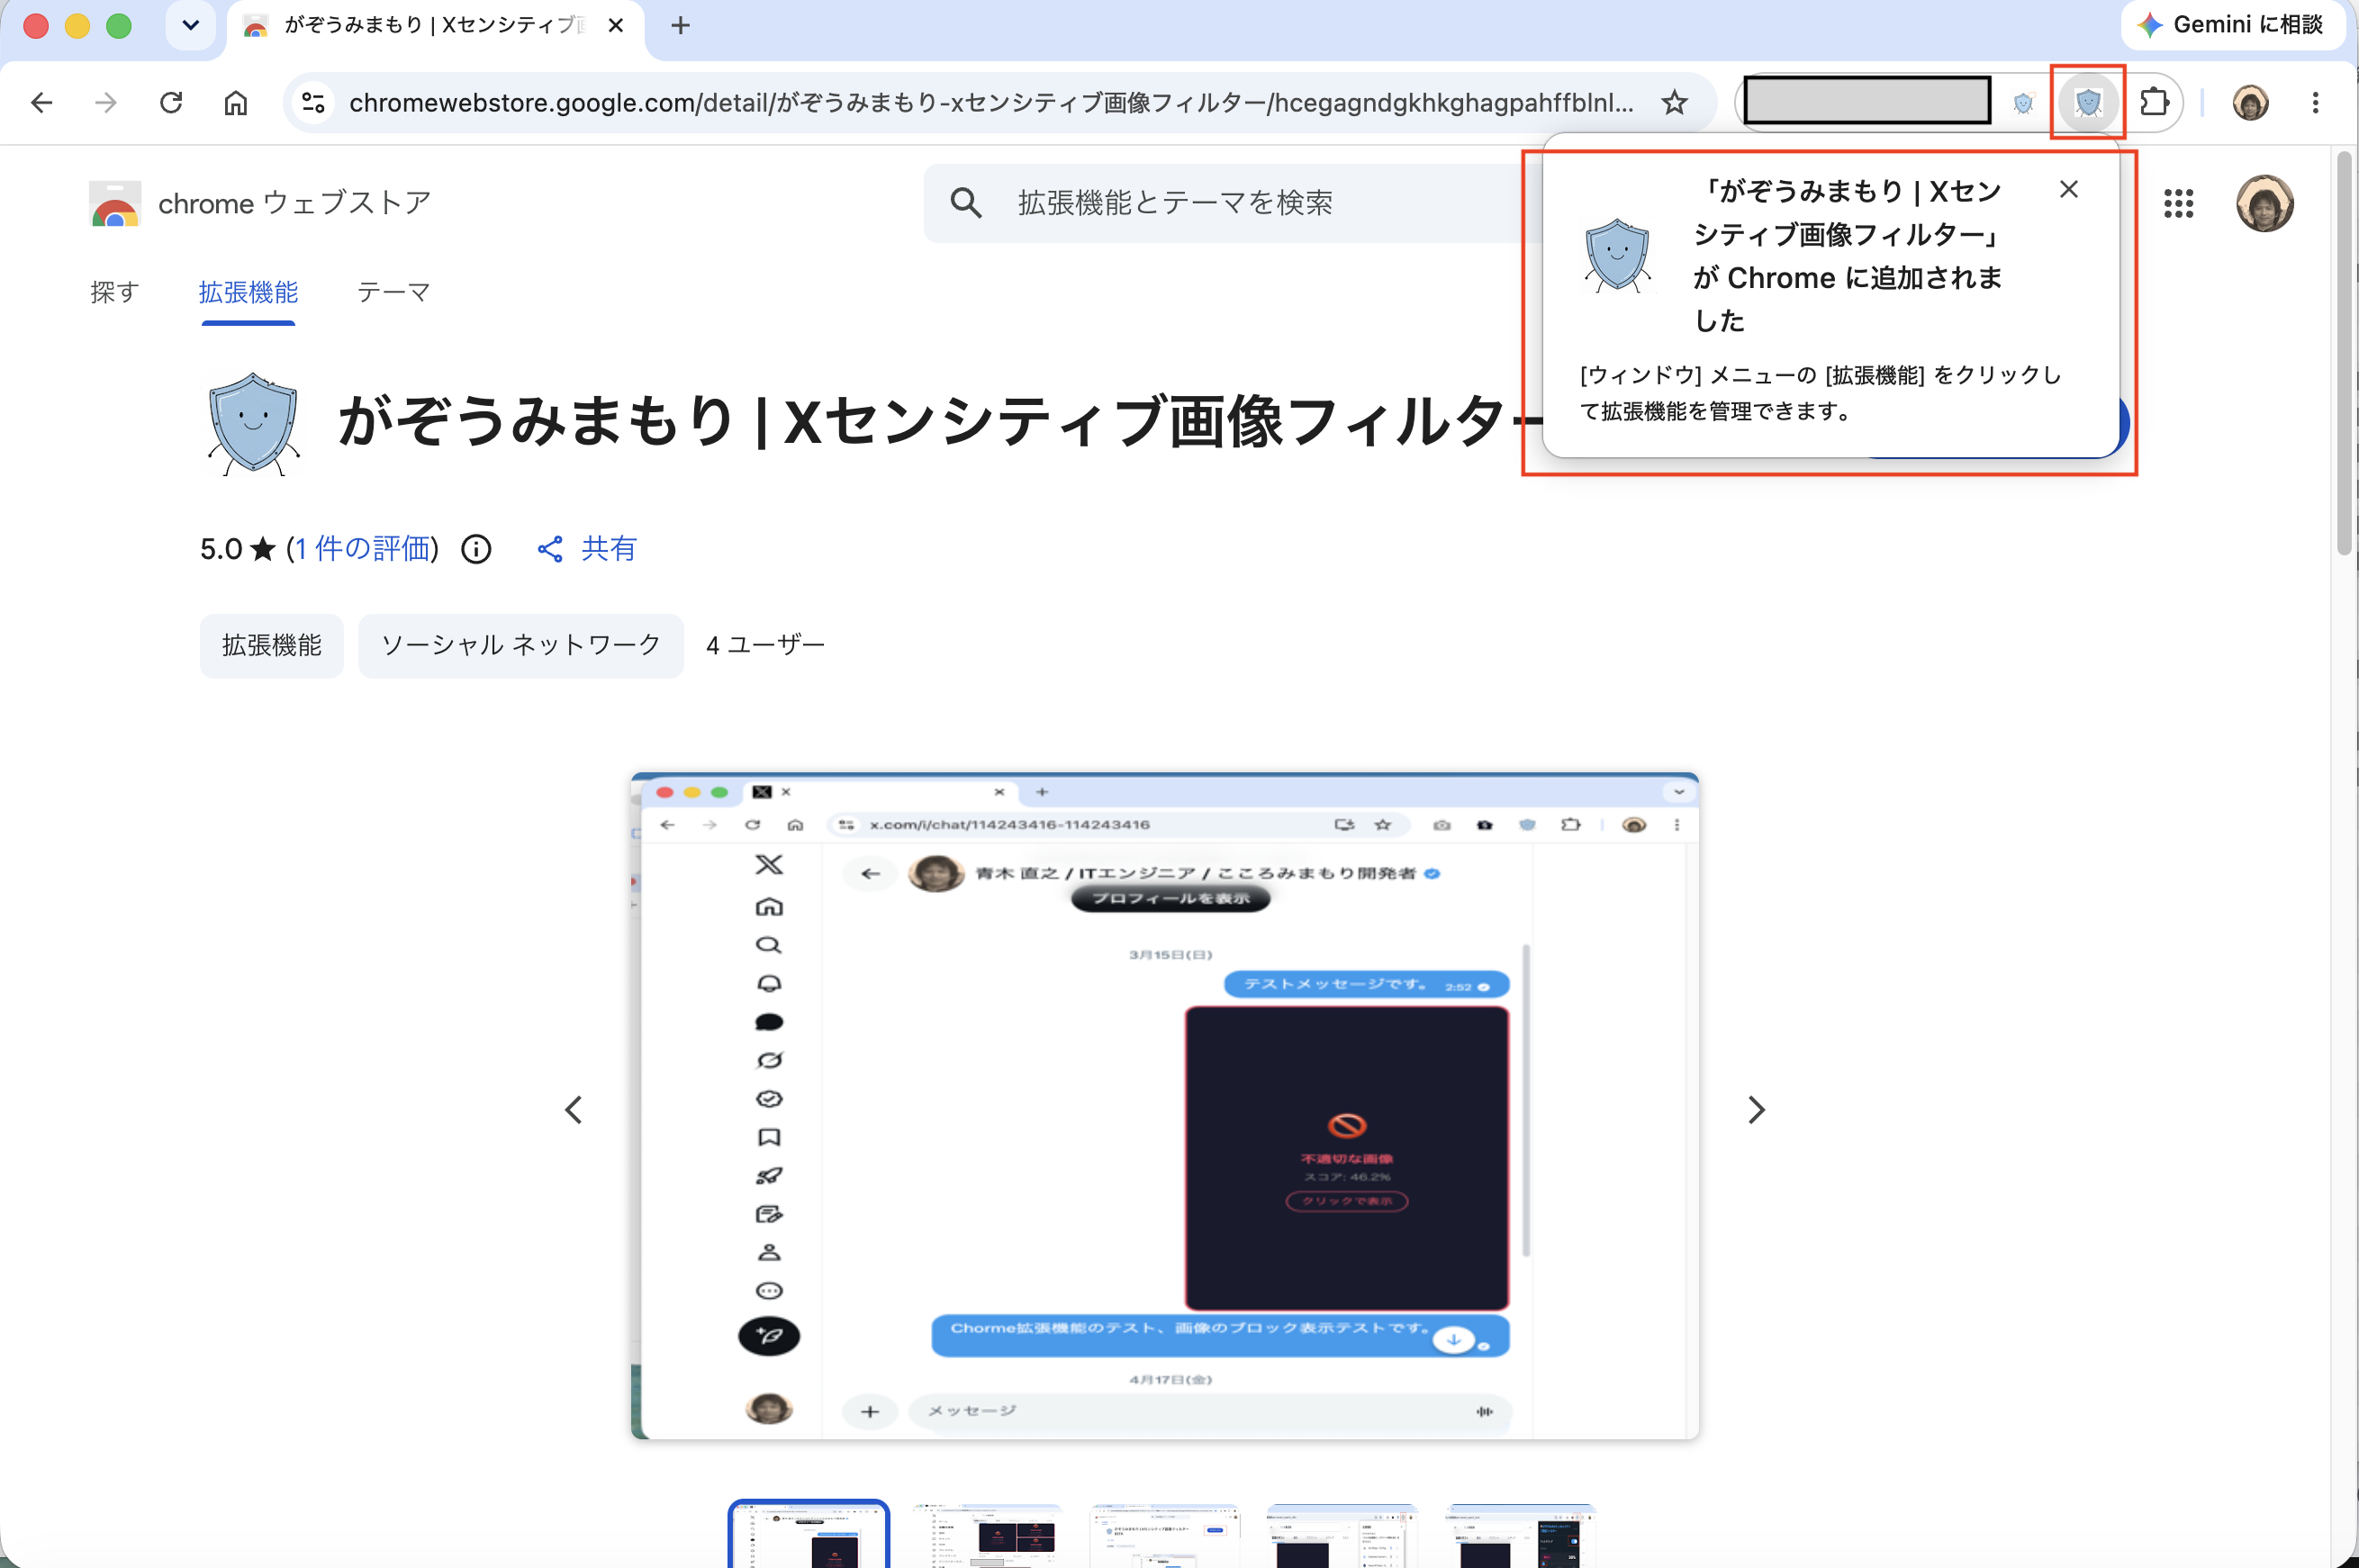Screen dimensions: 2359x1568
Task: Click the search magnifier icon in store search
Action: [965, 203]
